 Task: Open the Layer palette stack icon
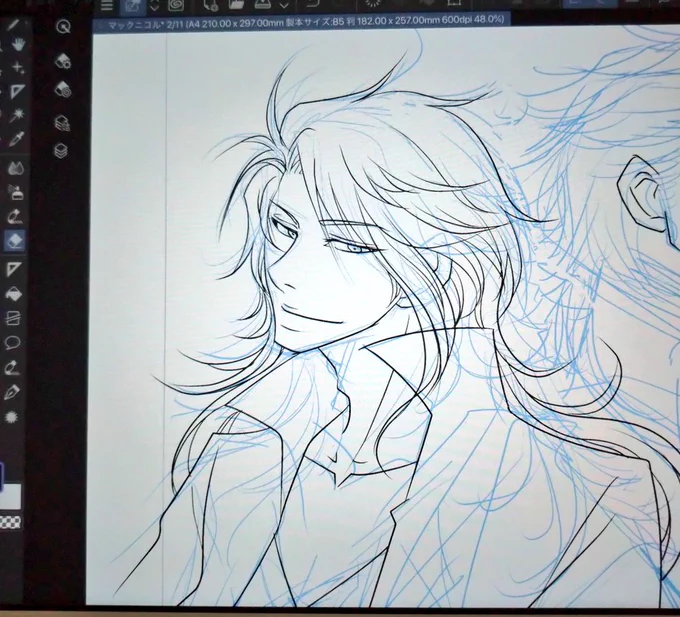pyautogui.click(x=61, y=150)
